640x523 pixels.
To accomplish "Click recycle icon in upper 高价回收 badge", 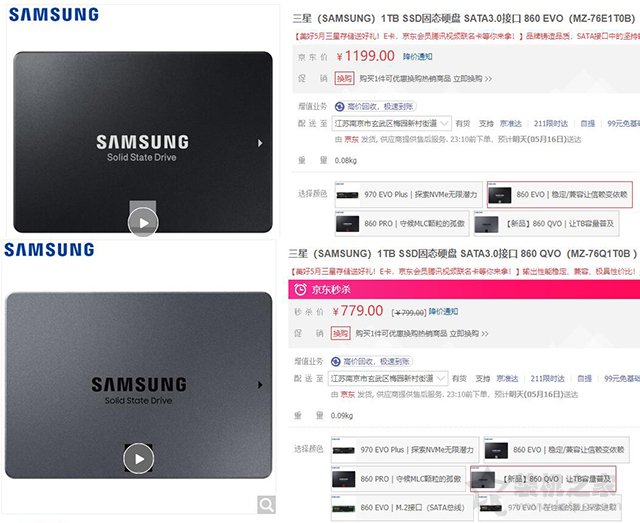I will tap(340, 107).
